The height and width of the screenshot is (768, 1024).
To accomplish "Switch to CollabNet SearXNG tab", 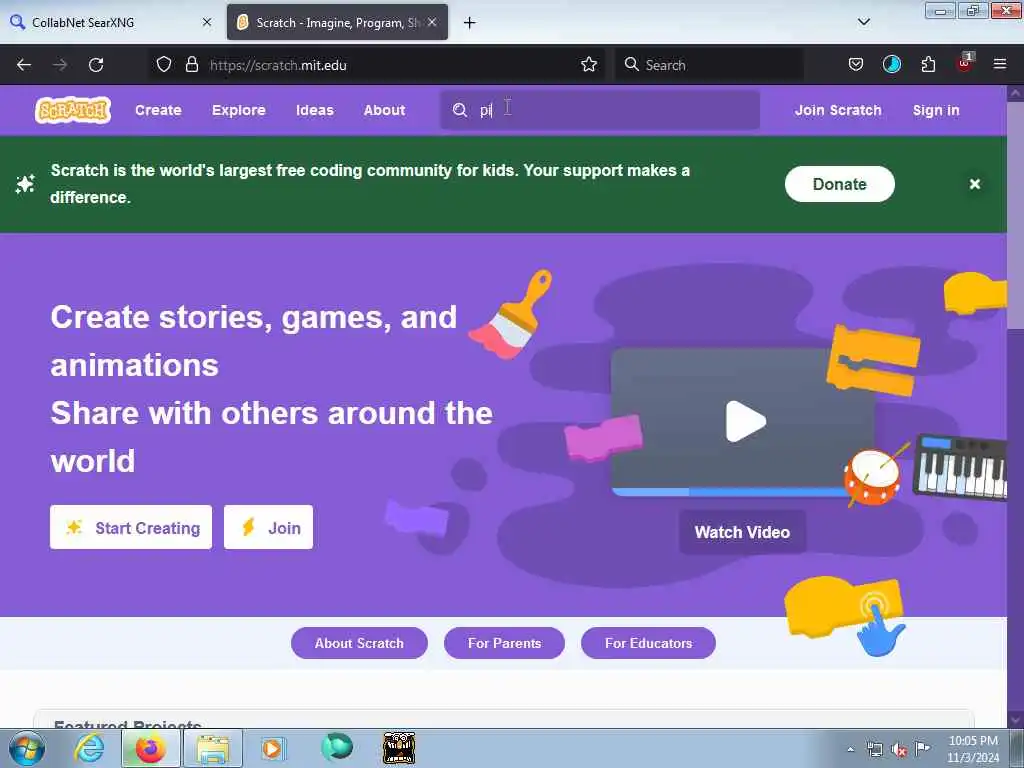I will tap(111, 22).
